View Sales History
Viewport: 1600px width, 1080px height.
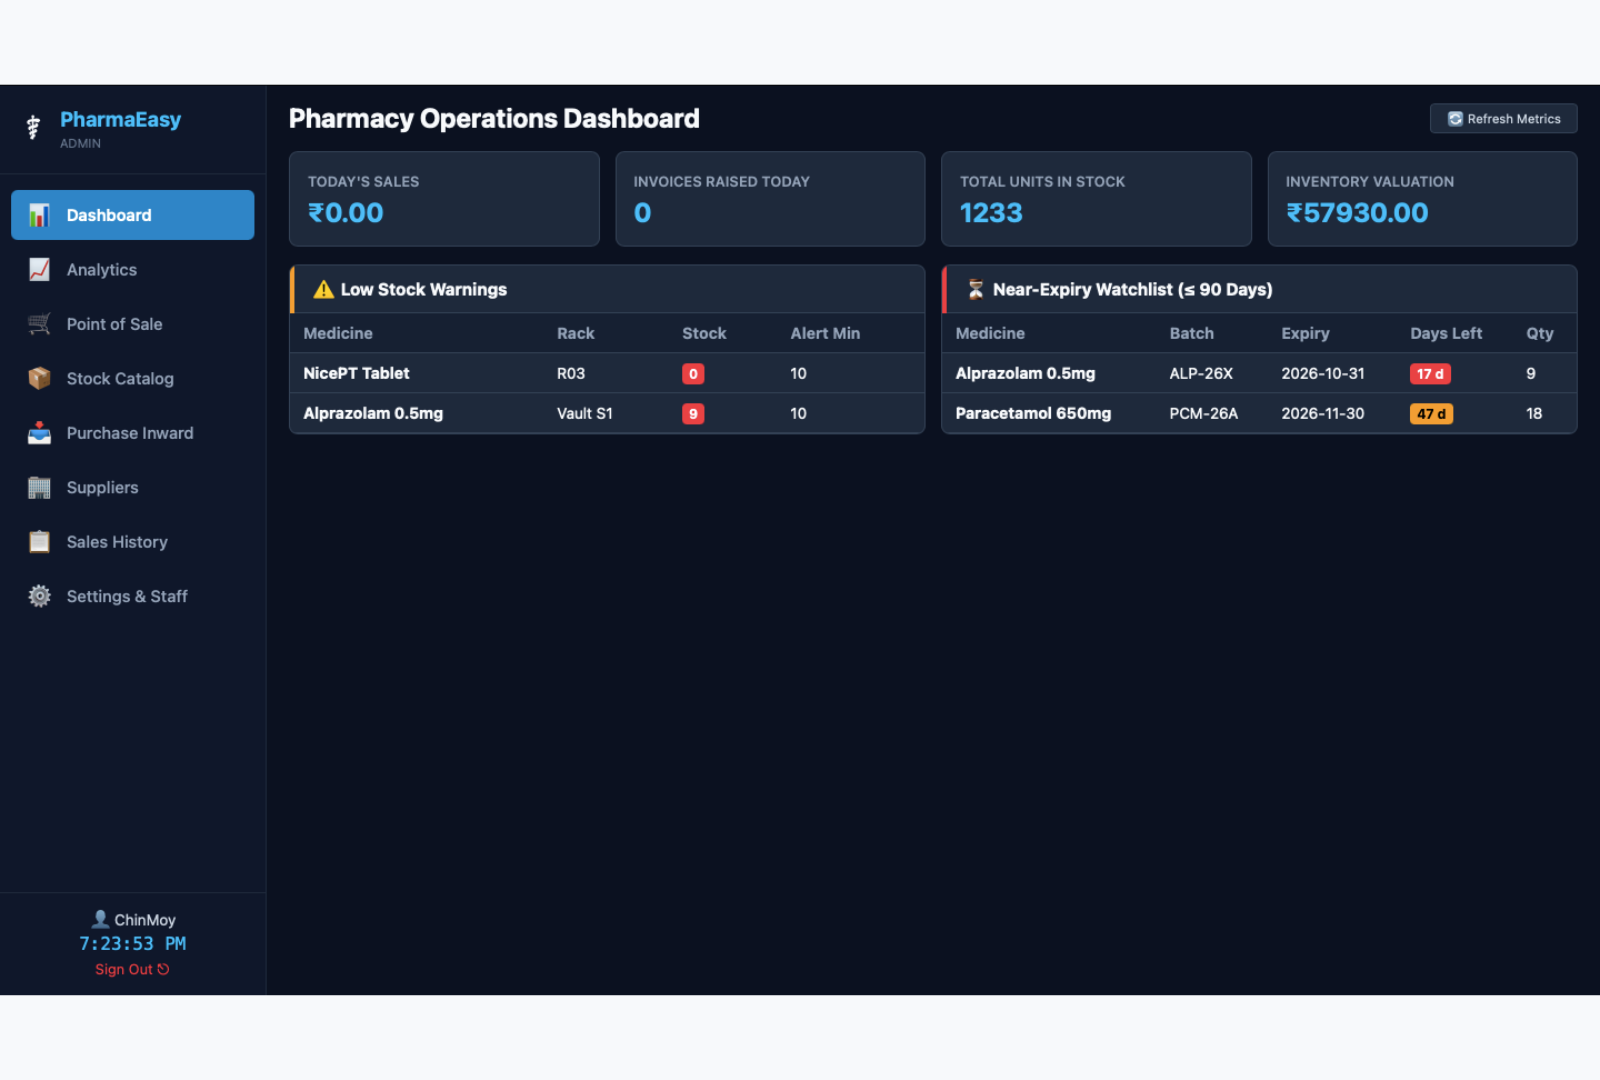pos(133,542)
